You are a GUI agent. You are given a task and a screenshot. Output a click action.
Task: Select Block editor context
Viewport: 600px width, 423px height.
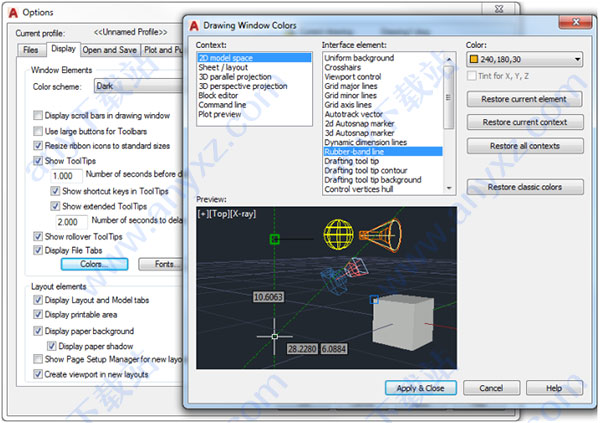(x=254, y=95)
